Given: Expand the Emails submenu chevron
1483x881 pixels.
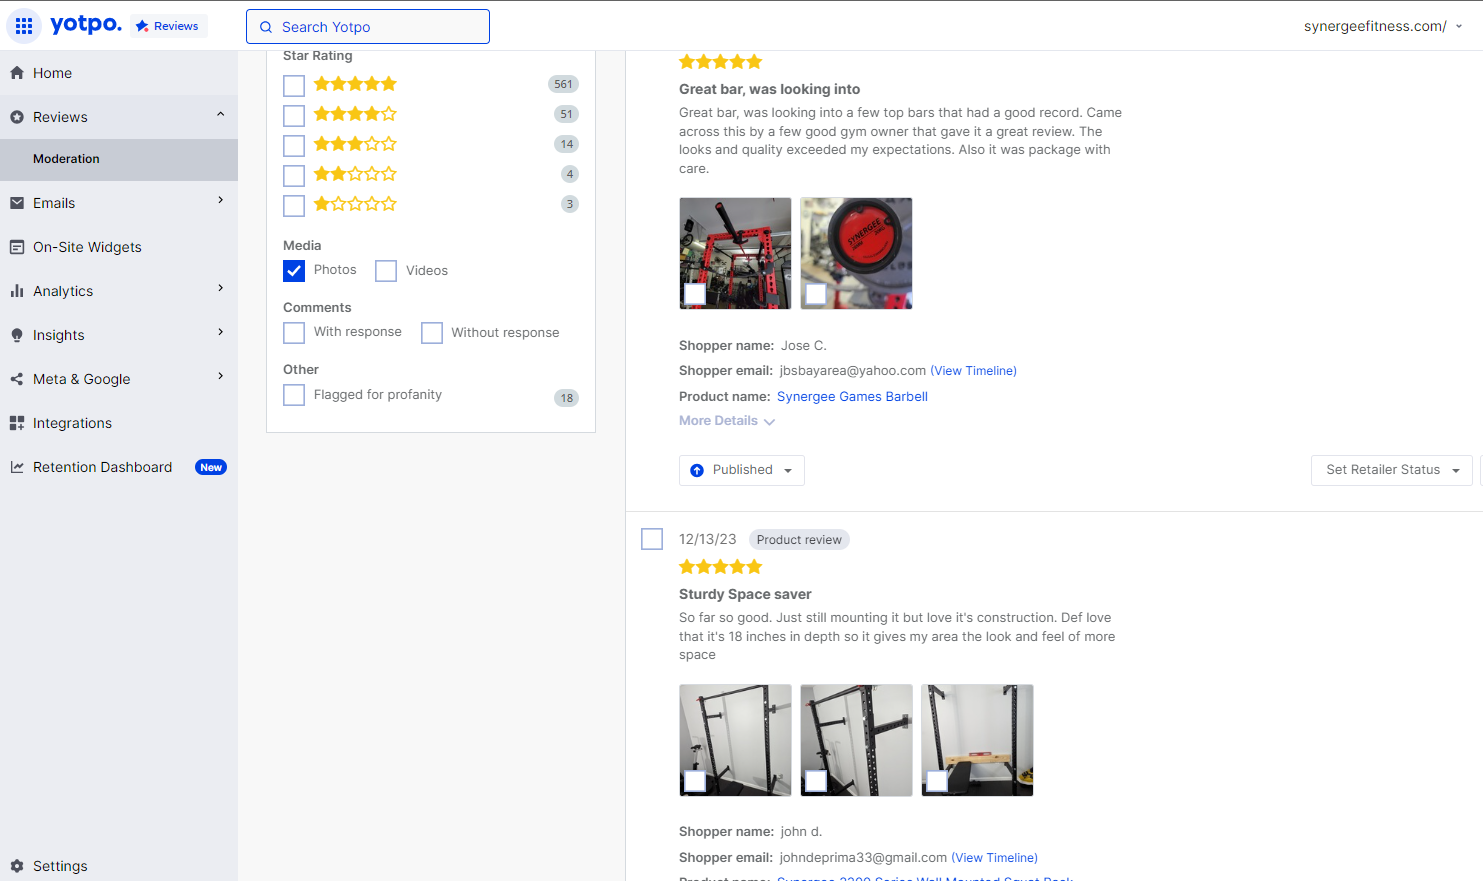Looking at the screenshot, I should tap(221, 201).
